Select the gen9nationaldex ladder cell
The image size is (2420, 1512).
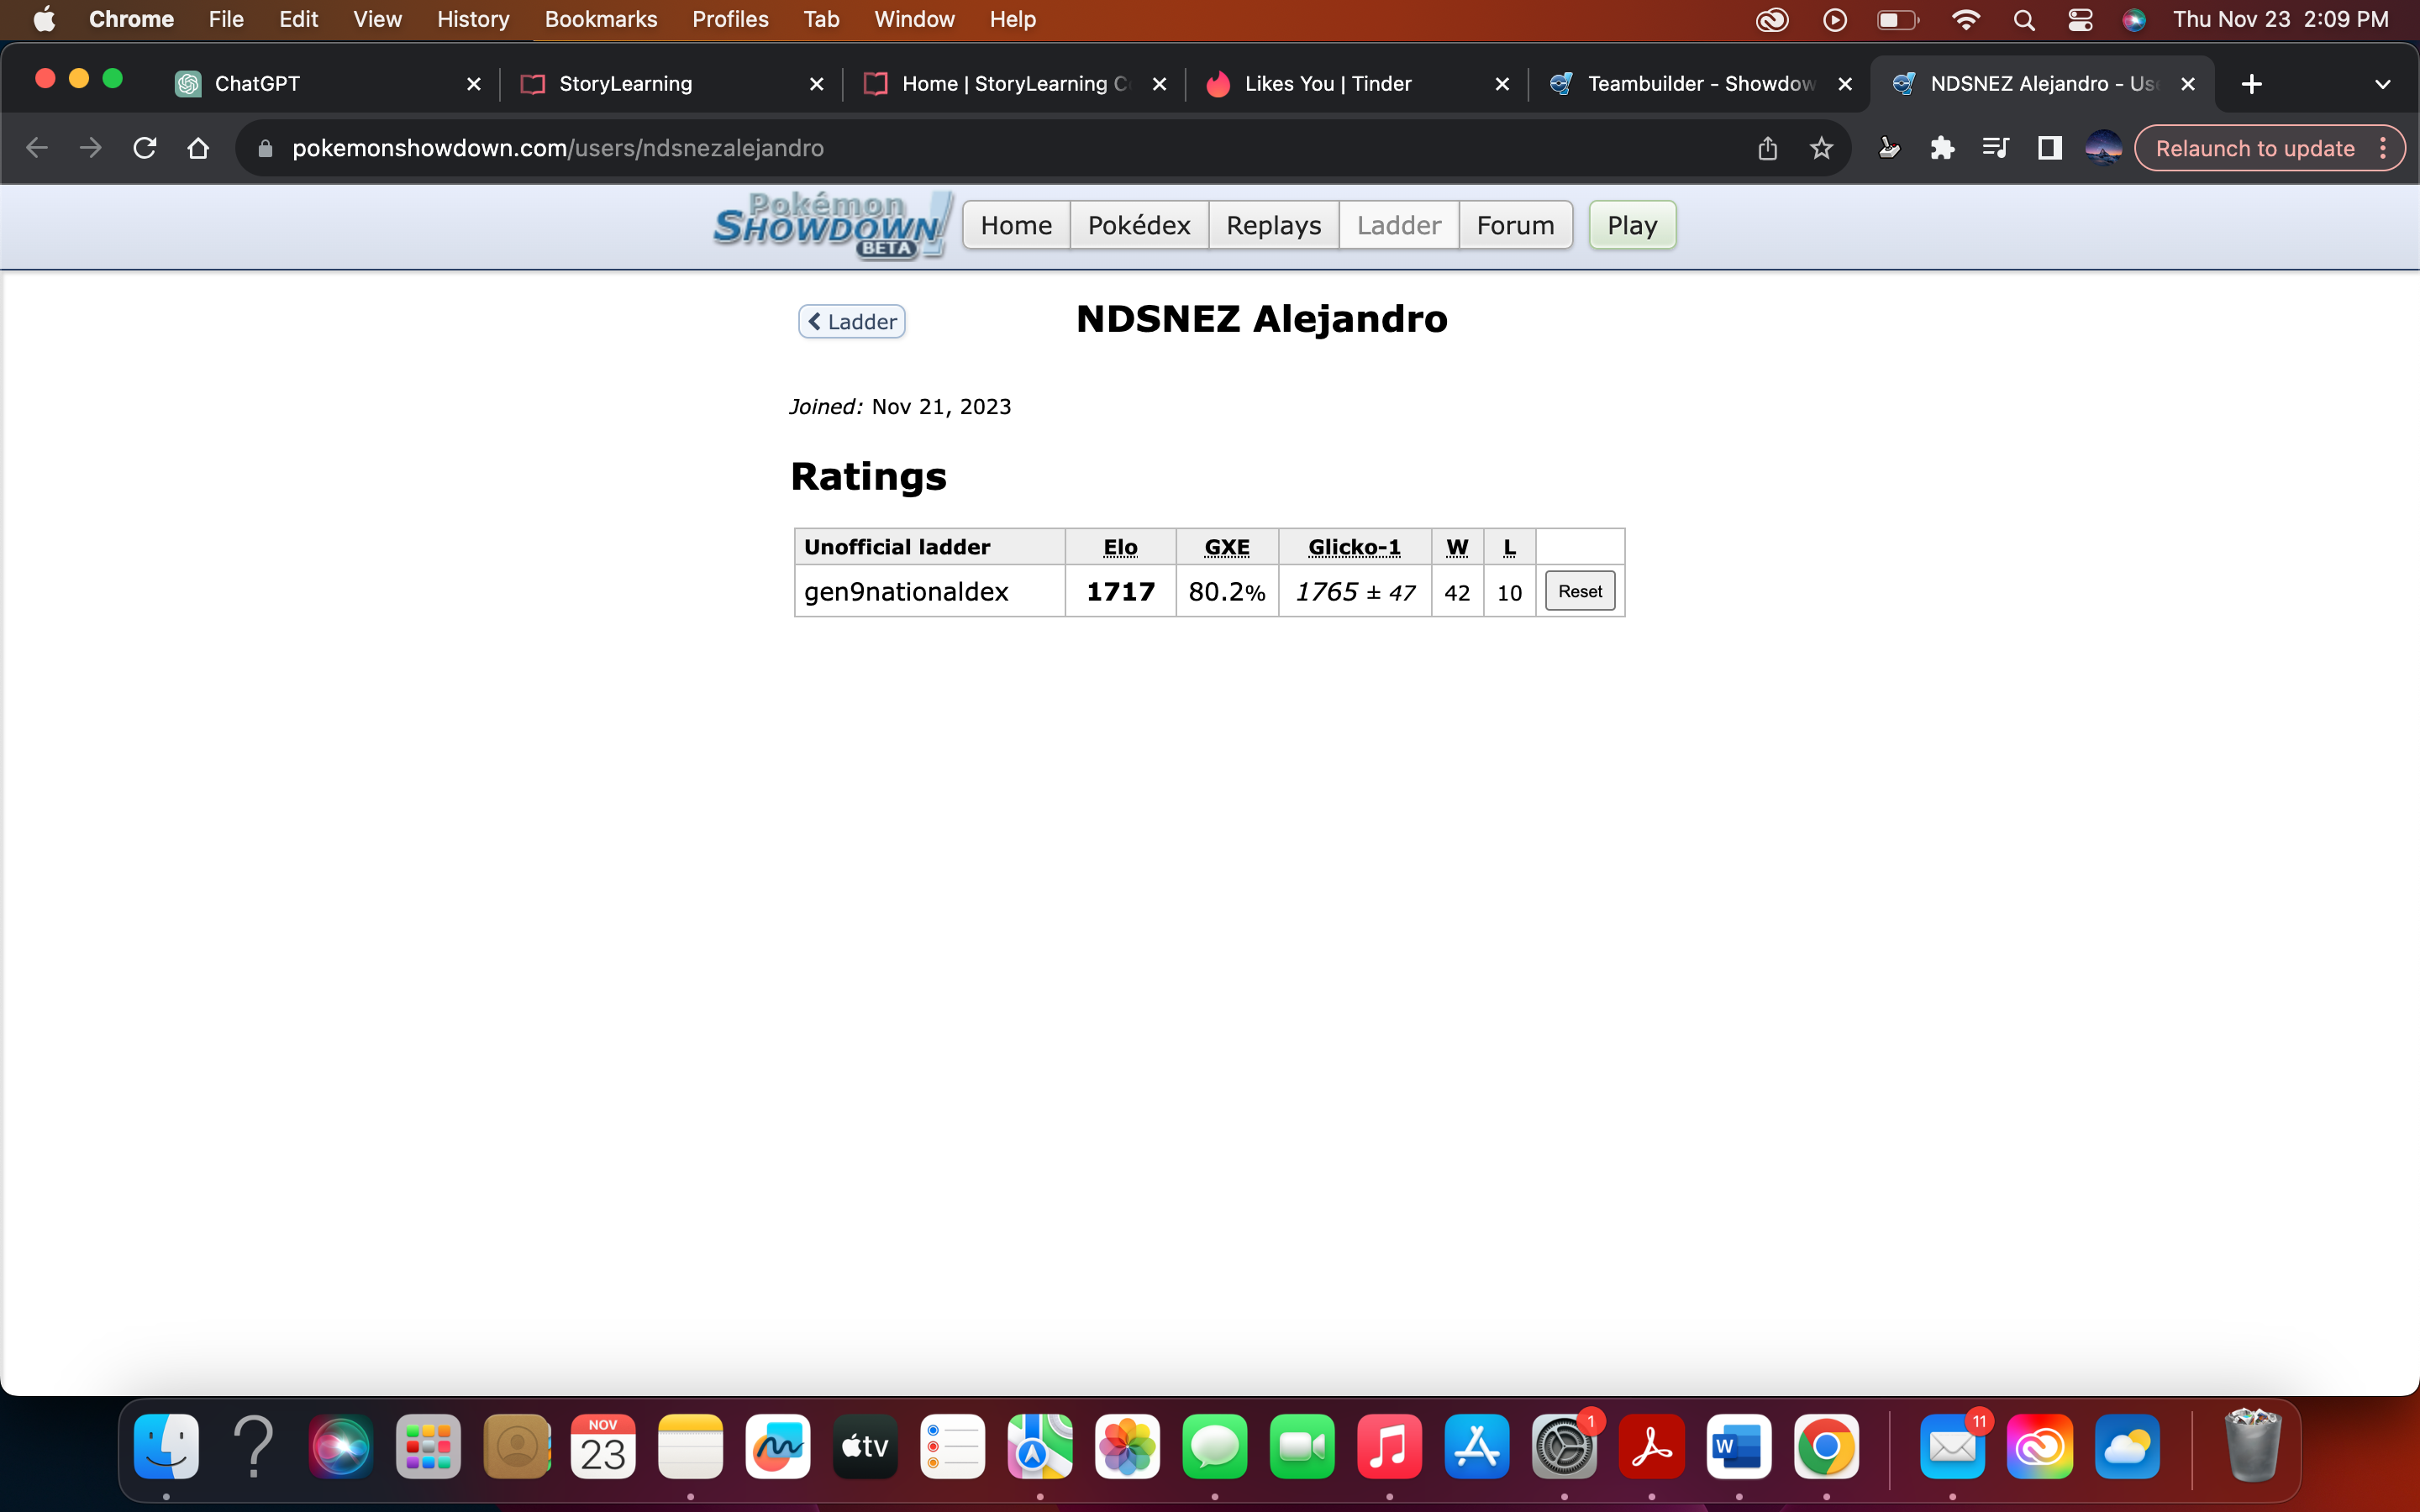(929, 591)
